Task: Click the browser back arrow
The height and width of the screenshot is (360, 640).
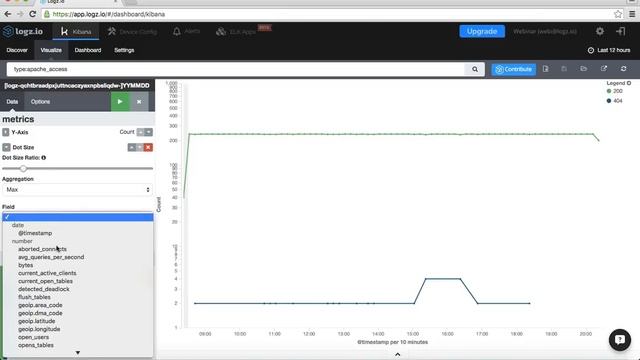Action: tap(8, 14)
